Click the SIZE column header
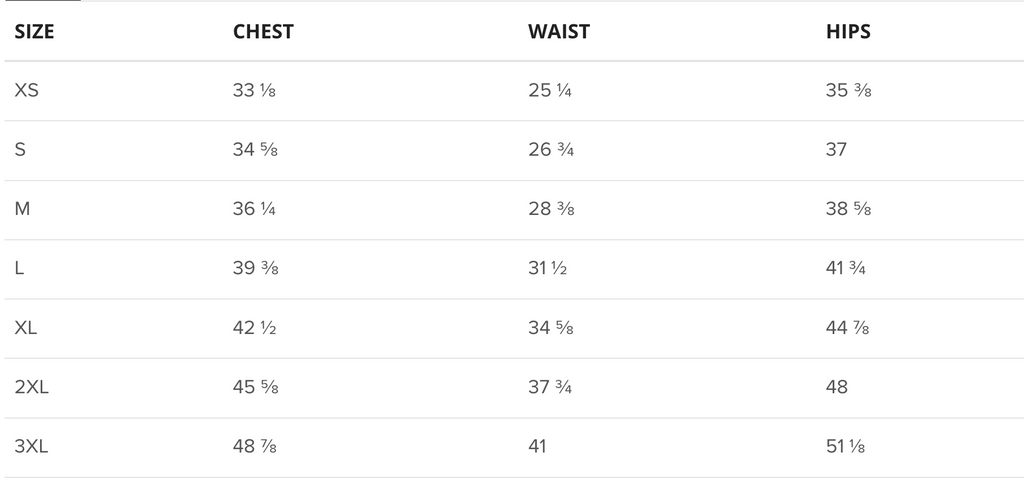 click(34, 31)
